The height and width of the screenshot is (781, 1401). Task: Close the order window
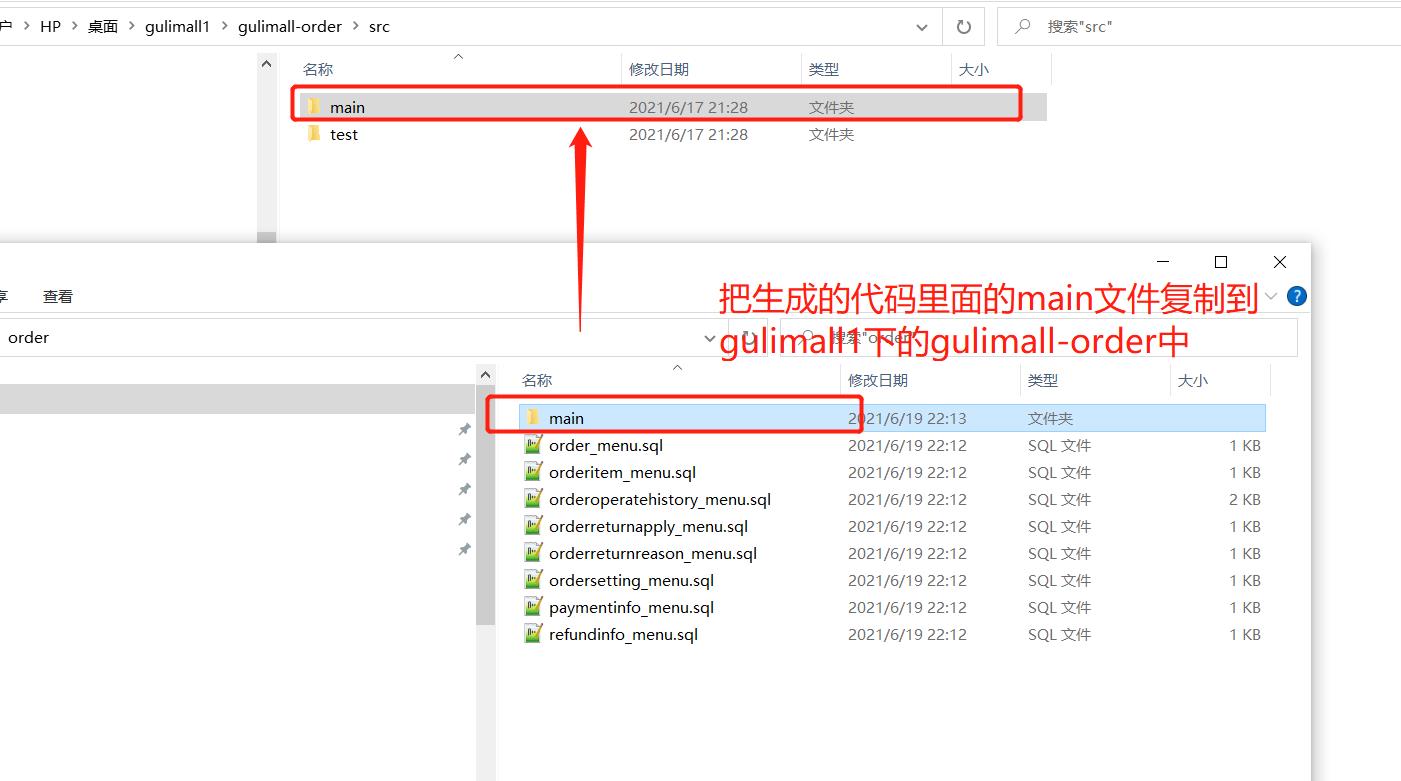[1279, 262]
